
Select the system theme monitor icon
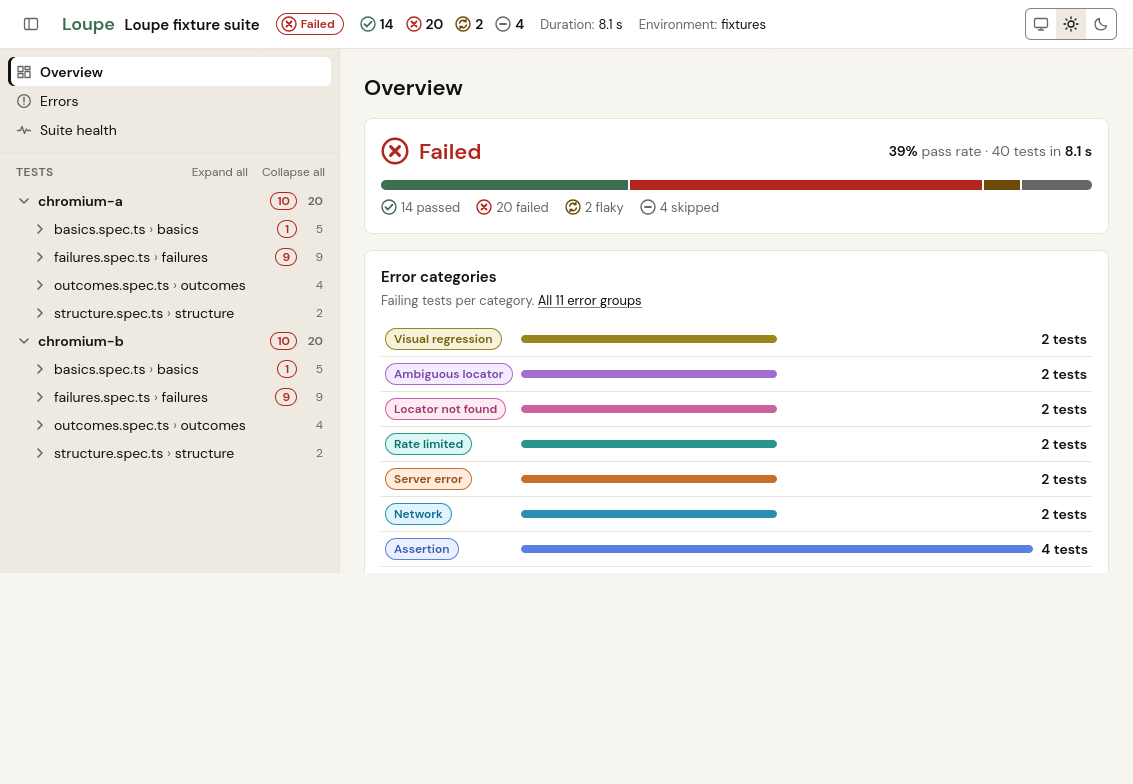(1041, 24)
